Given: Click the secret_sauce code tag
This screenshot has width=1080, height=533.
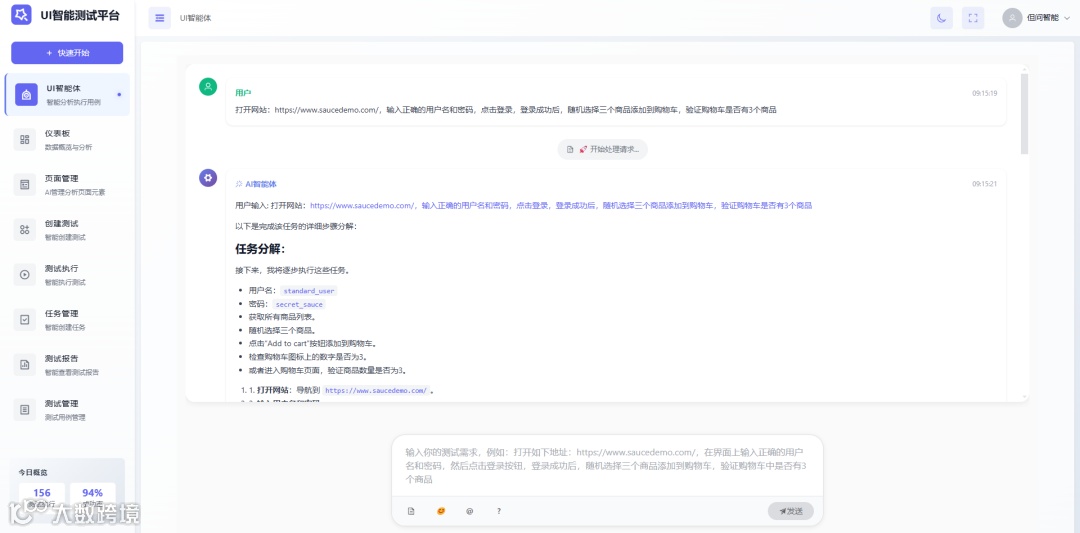Looking at the screenshot, I should click(299, 304).
